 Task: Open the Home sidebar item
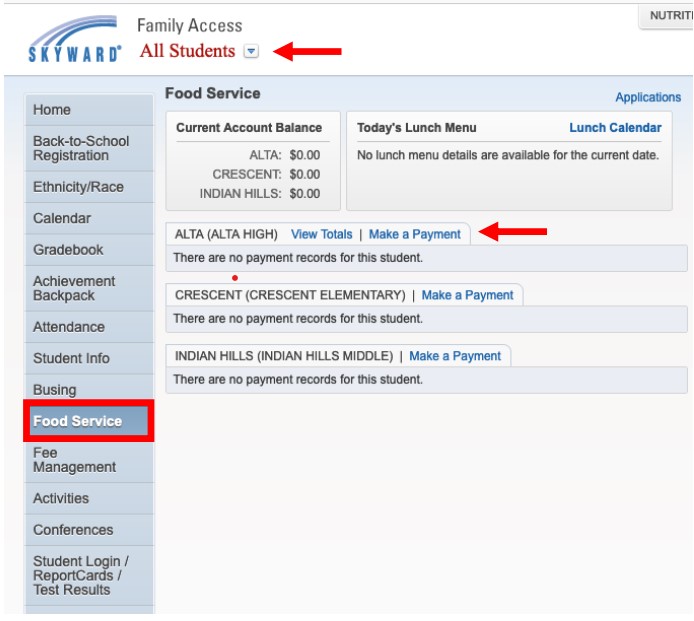52,110
